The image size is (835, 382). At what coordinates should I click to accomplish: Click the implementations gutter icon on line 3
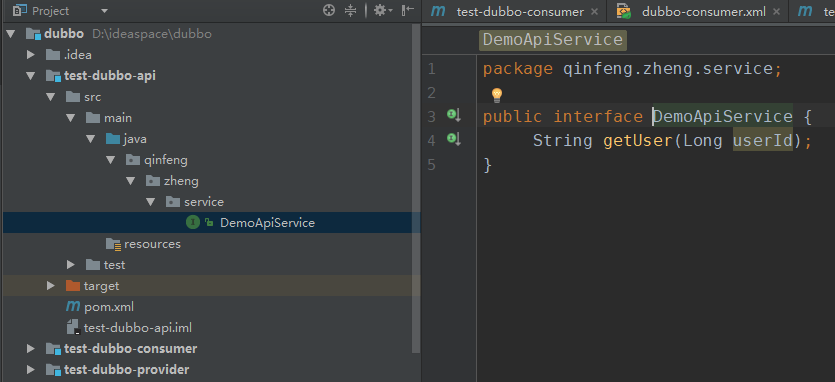click(x=454, y=115)
